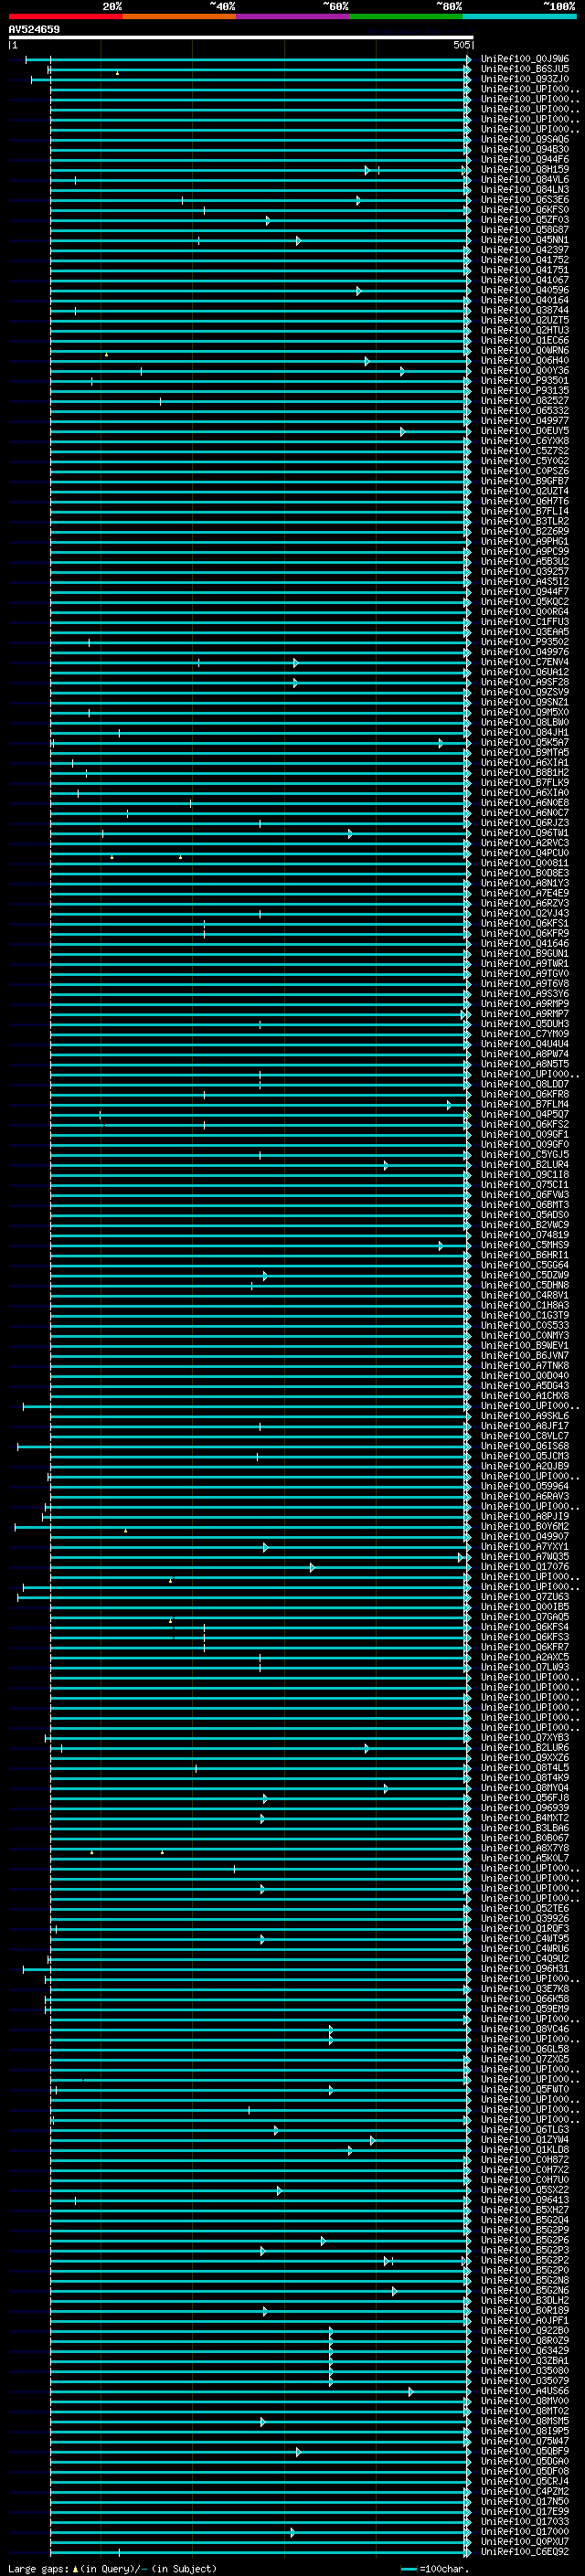Select the UniRef100_Q38744 label
The width and height of the screenshot is (585, 2576).
pyautogui.click(x=525, y=310)
